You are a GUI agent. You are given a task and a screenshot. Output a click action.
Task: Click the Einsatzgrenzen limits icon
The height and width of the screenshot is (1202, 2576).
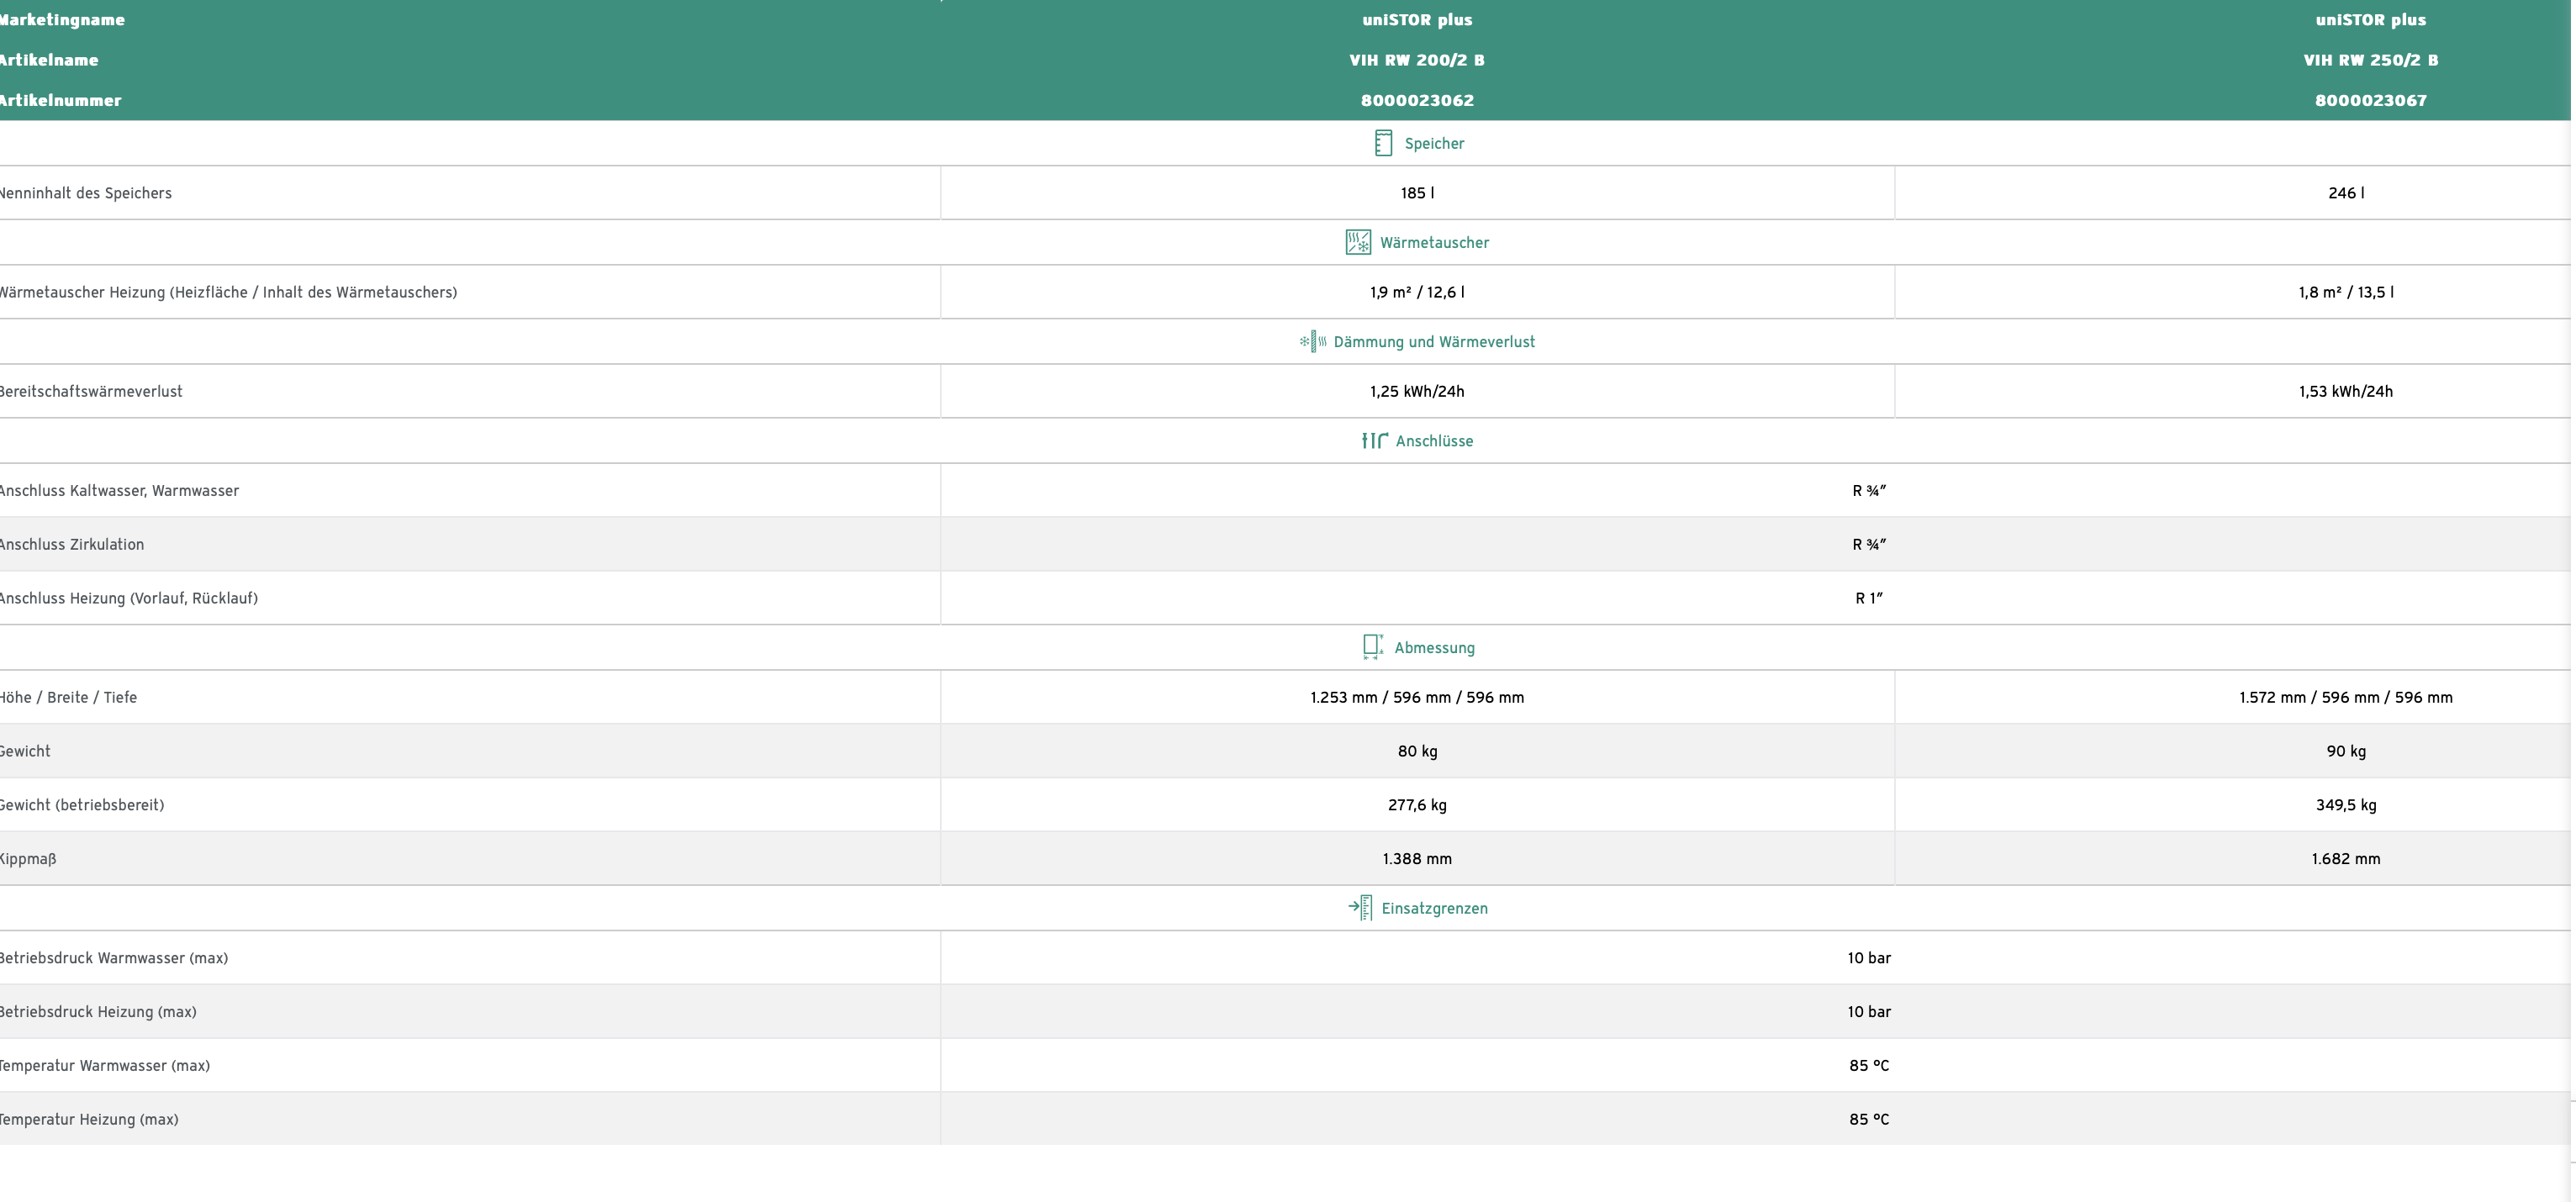pyautogui.click(x=1360, y=908)
